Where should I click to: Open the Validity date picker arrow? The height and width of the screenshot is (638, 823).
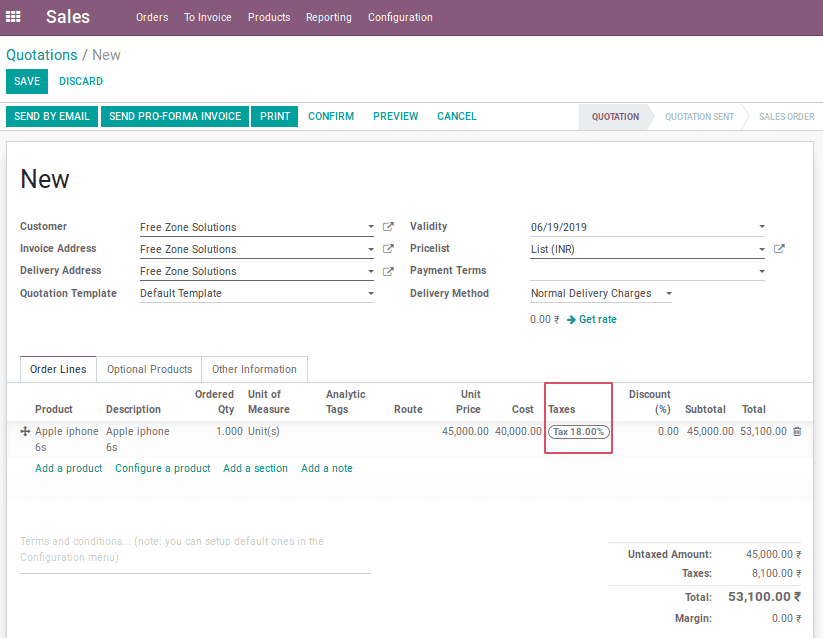(x=762, y=227)
